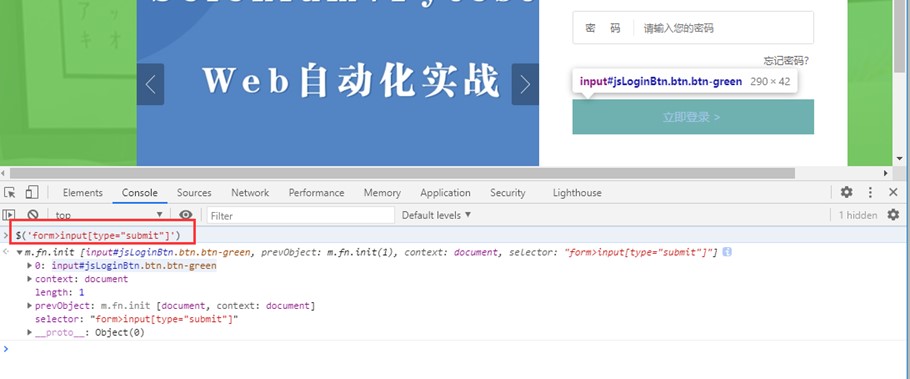Open the Security tab
The width and height of the screenshot is (910, 379).
coord(507,193)
